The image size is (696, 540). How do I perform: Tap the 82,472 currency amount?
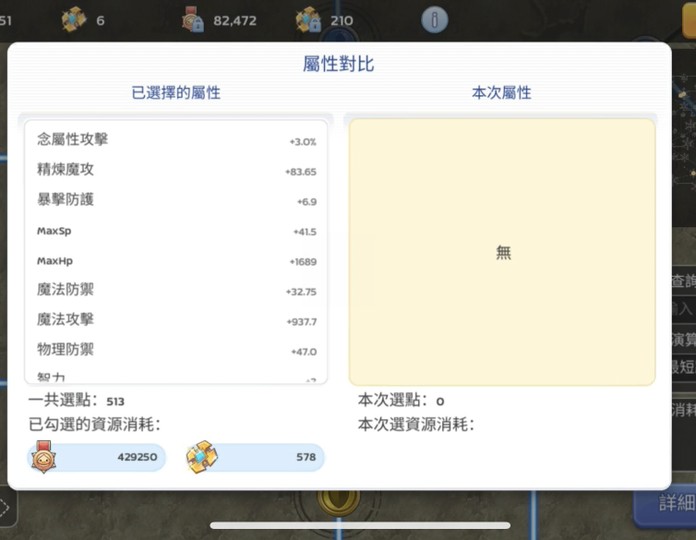[235, 21]
